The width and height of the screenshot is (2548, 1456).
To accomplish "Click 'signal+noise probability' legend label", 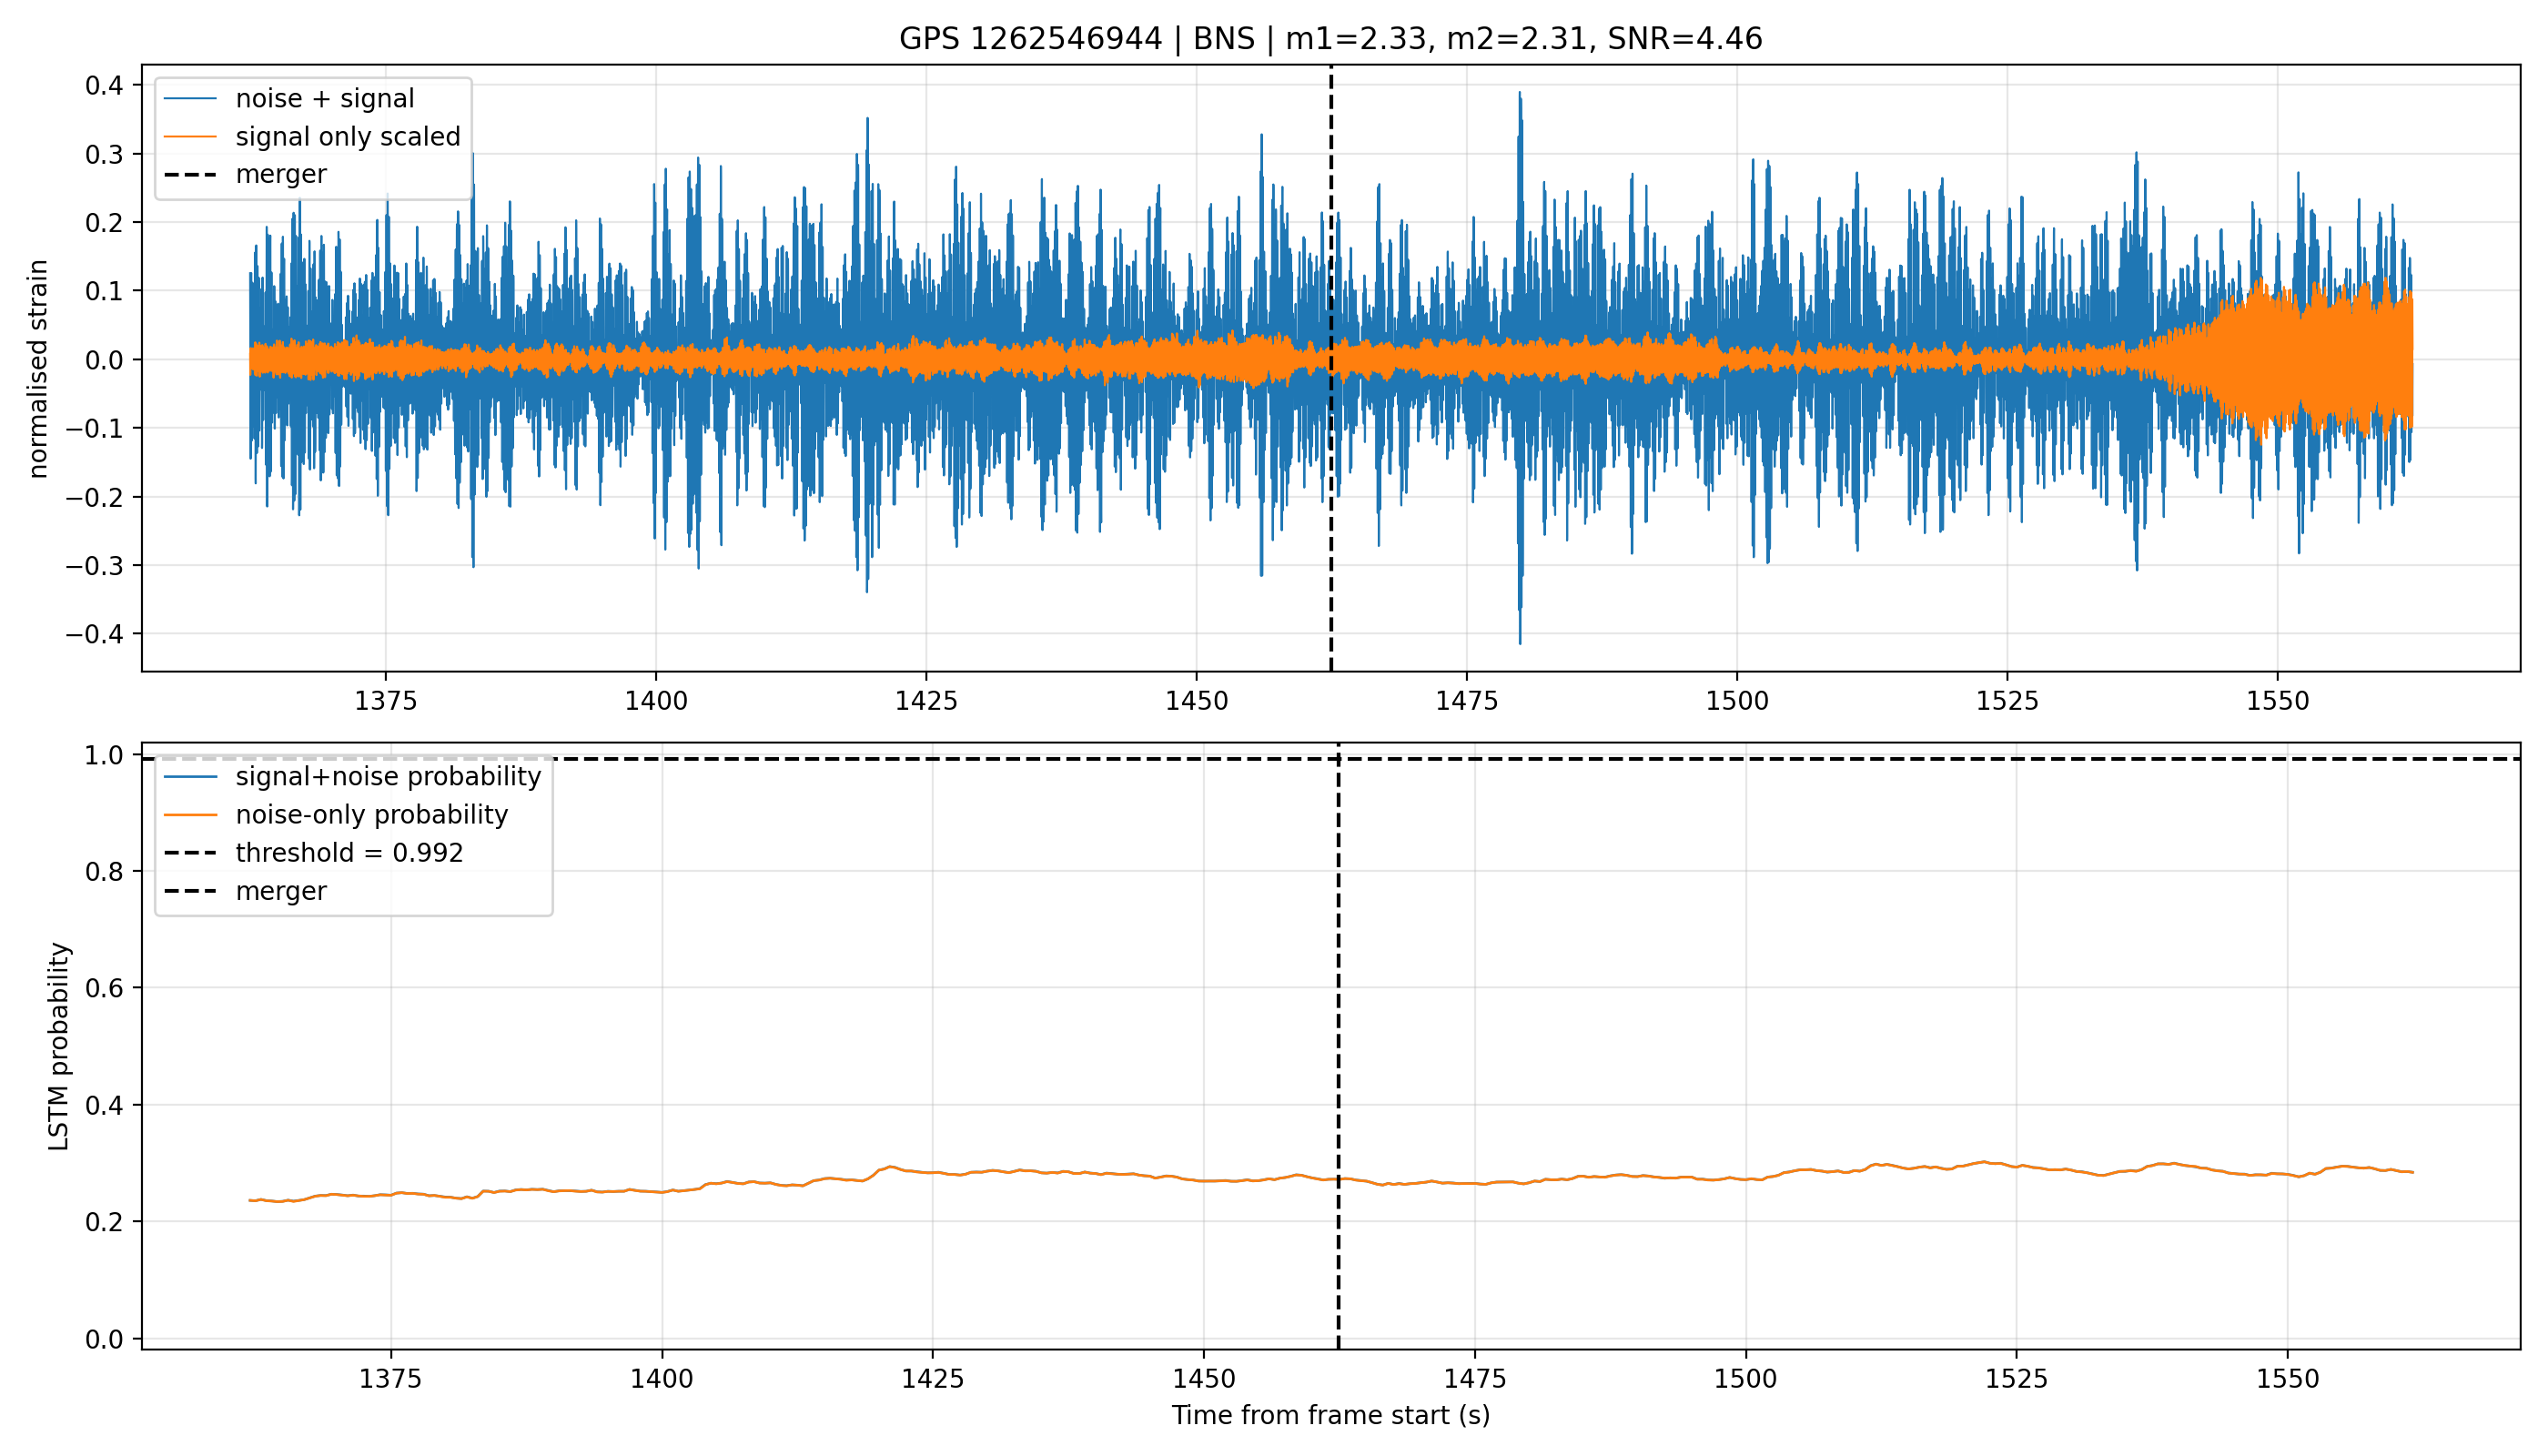I will 388,776.
